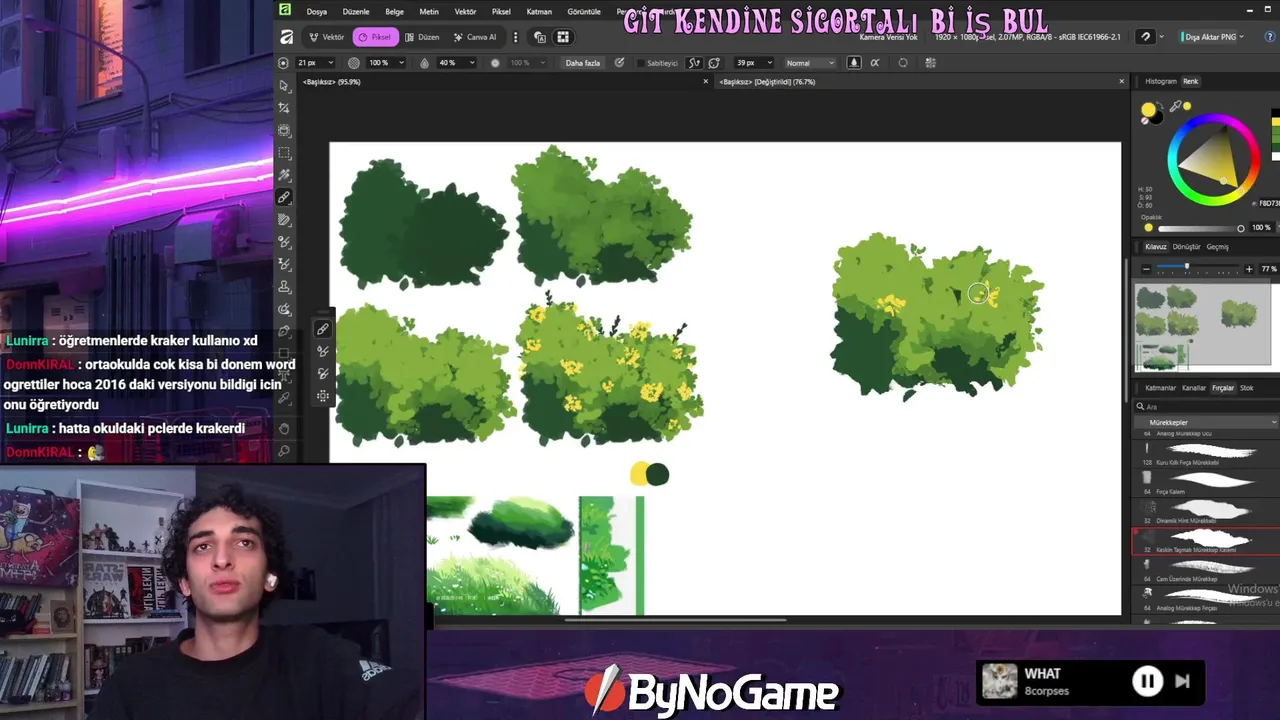
Task: Click the zoom out minus in Kılavuz panel
Action: 1147,269
